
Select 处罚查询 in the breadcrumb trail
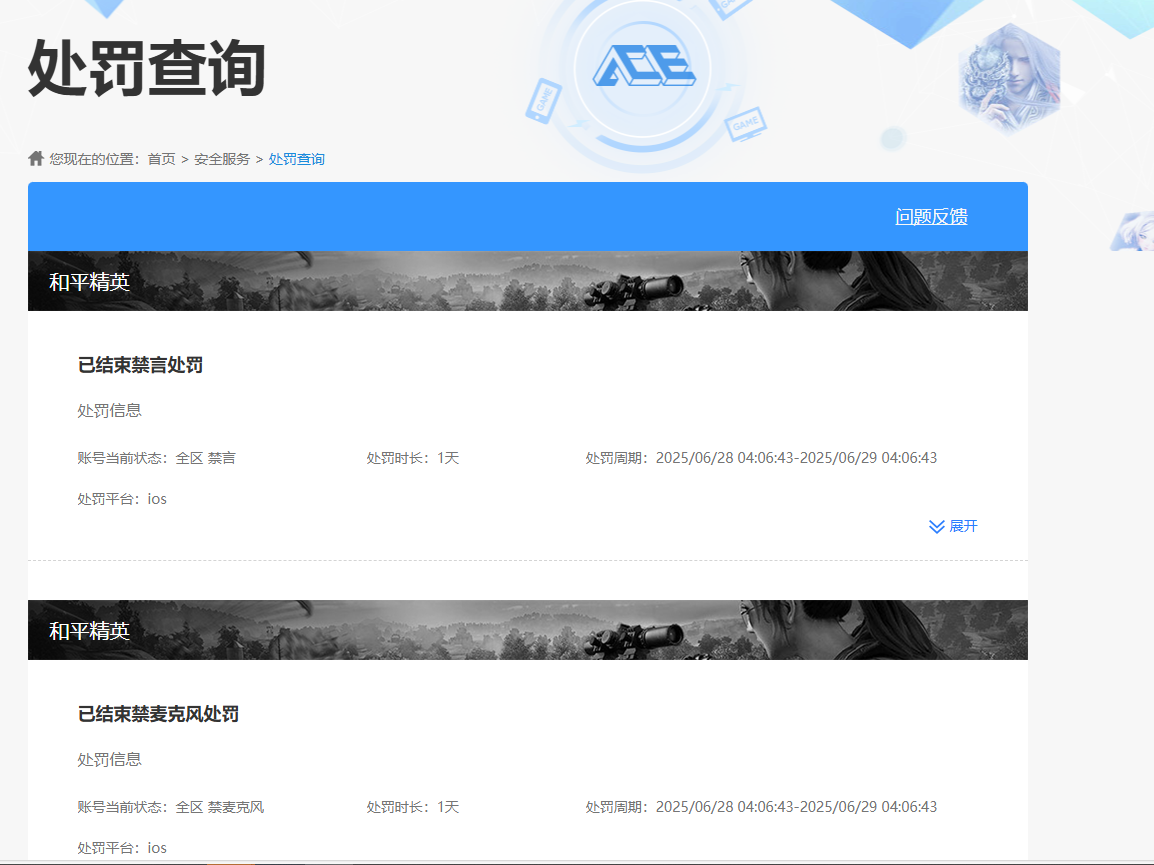(296, 159)
